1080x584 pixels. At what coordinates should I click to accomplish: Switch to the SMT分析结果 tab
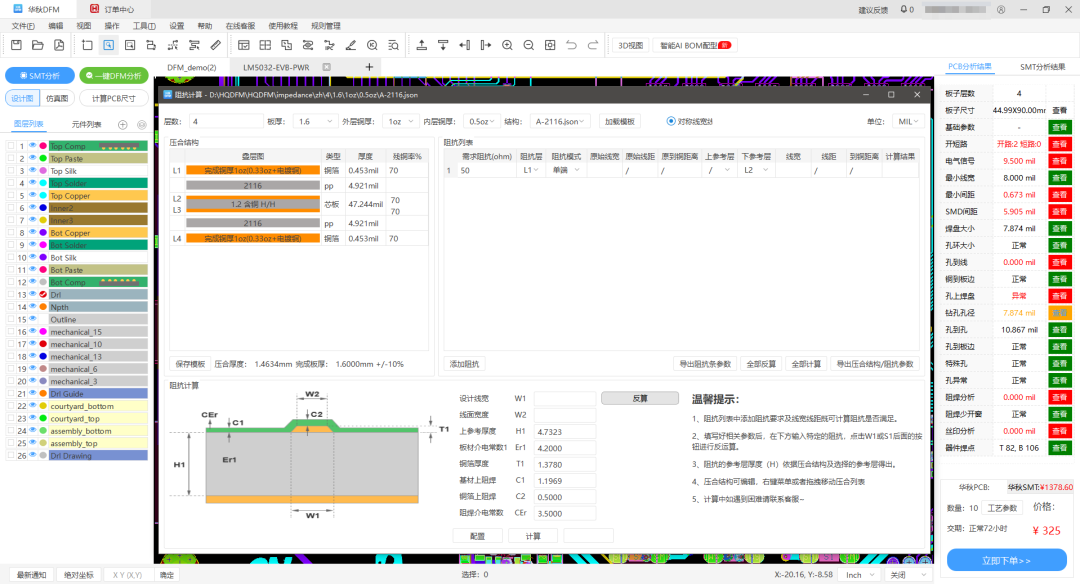pos(1042,67)
